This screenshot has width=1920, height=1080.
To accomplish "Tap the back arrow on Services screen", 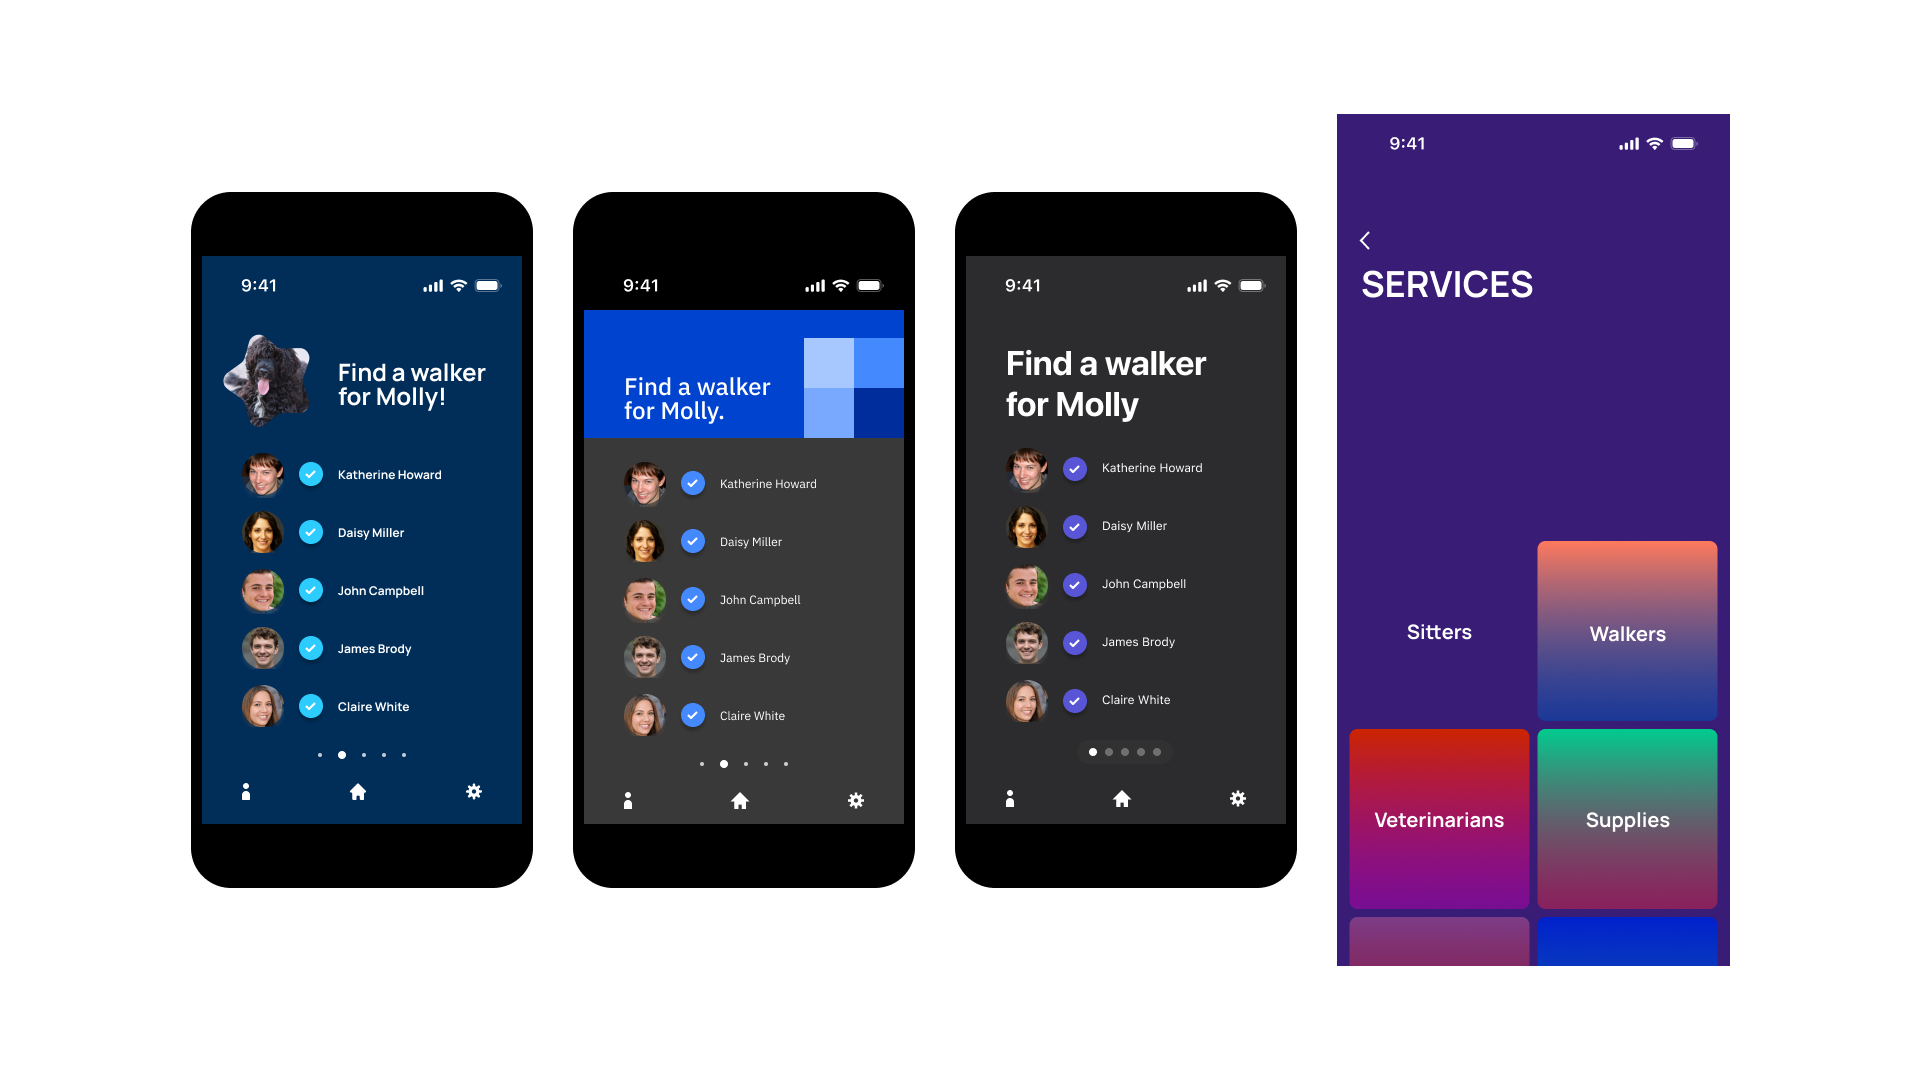I will pos(1367,239).
